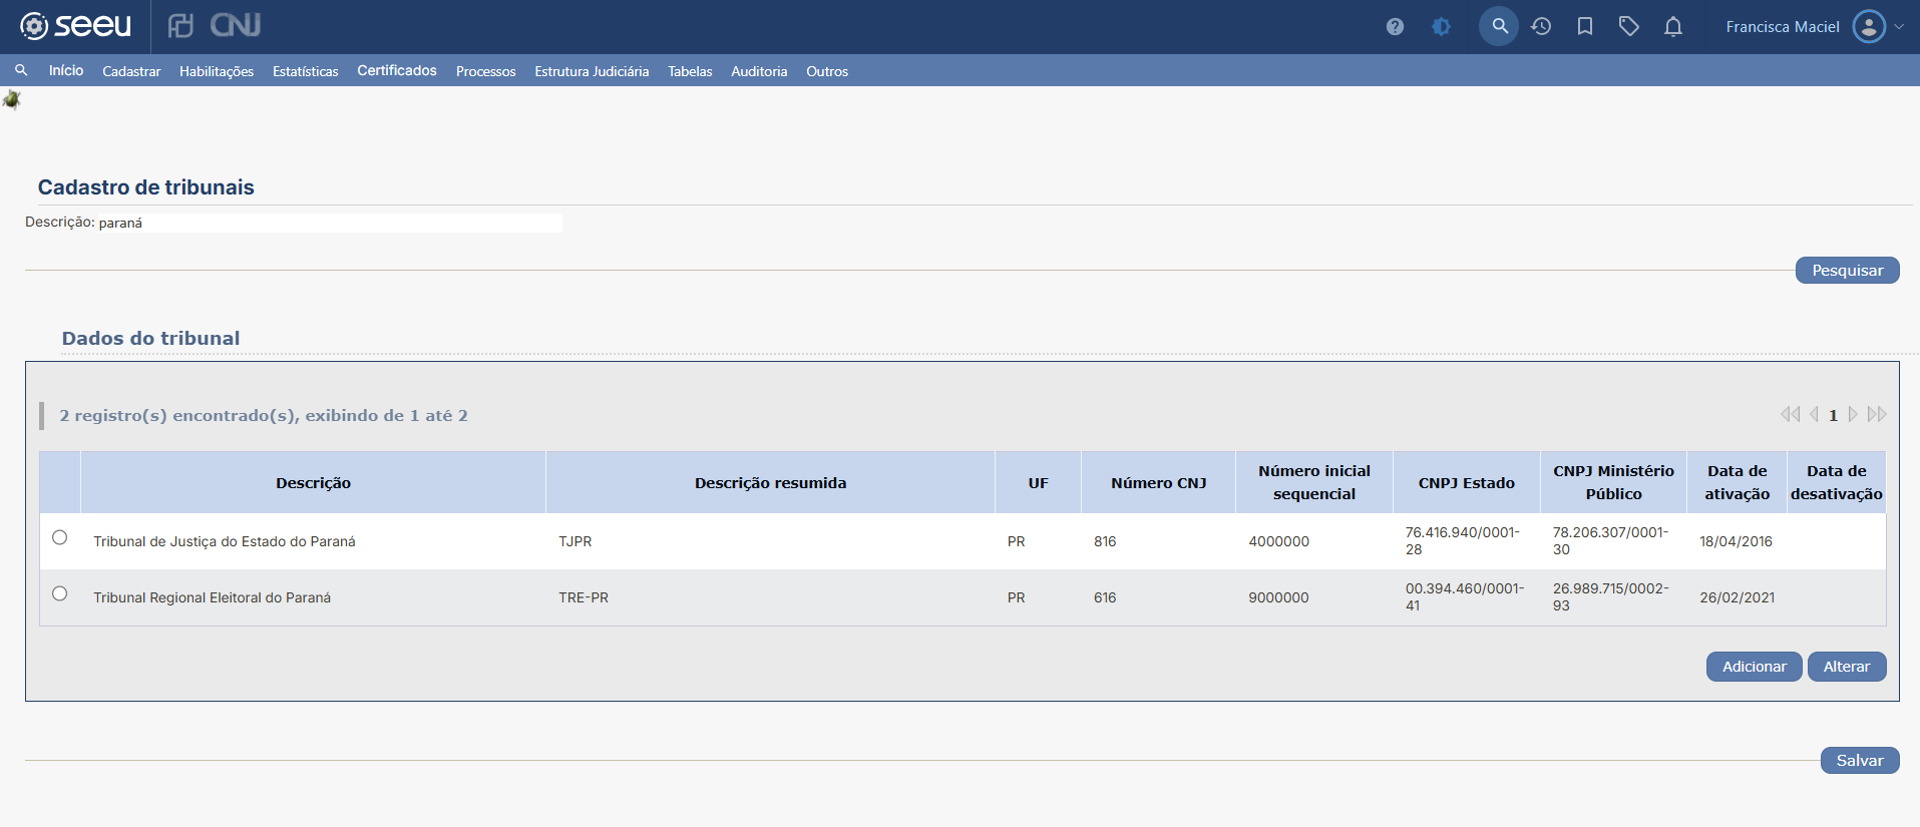This screenshot has height=827, width=1920.
Task: Click the Número inicial sequencial header
Action: coord(1314,482)
